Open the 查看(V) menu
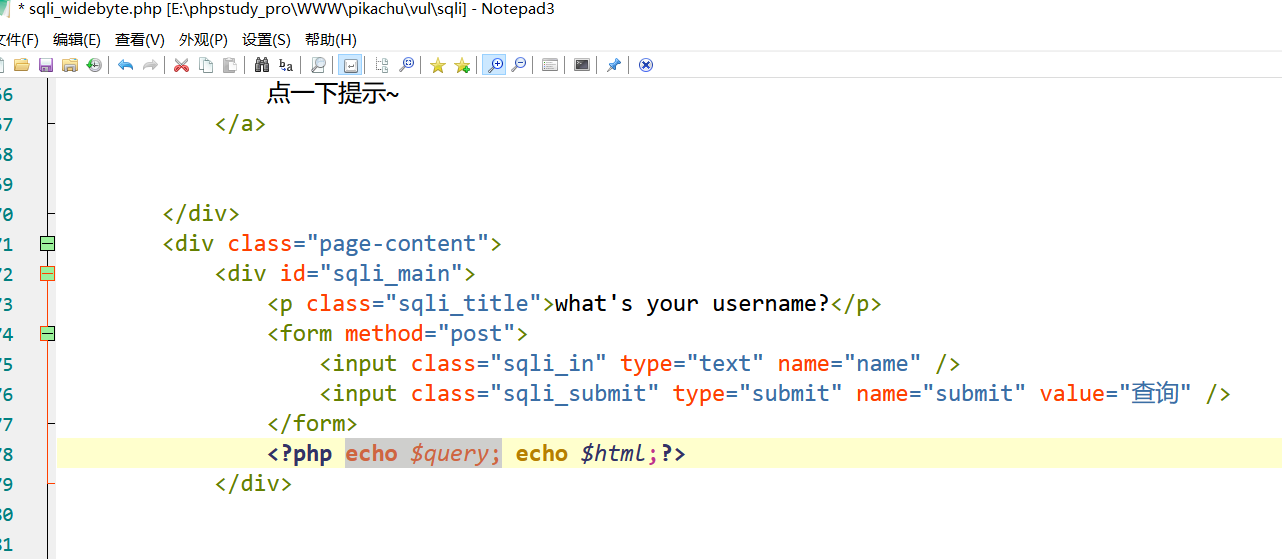1282x559 pixels. 140,40
